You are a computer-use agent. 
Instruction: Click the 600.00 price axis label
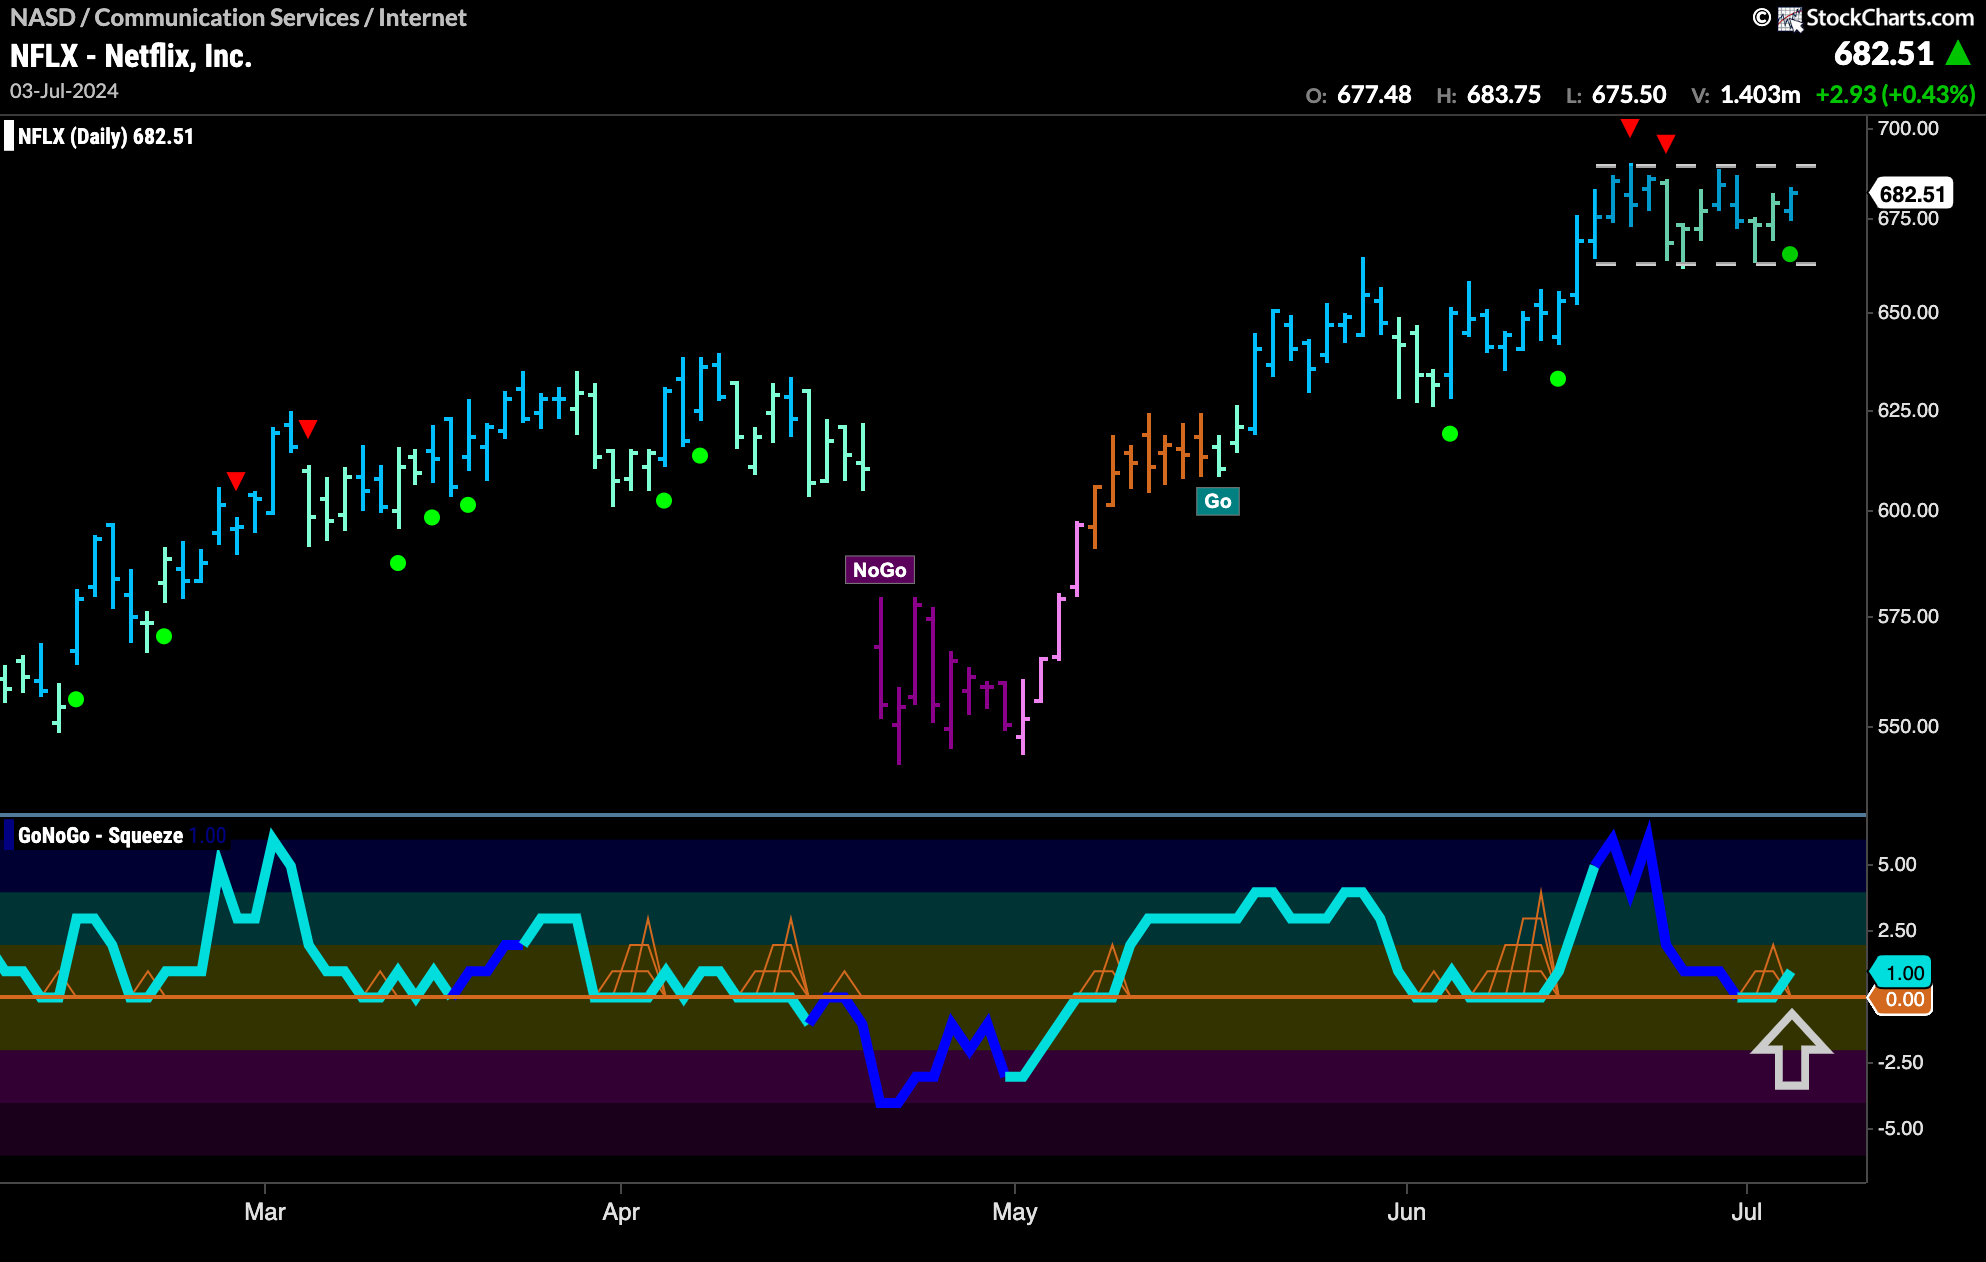1908,510
